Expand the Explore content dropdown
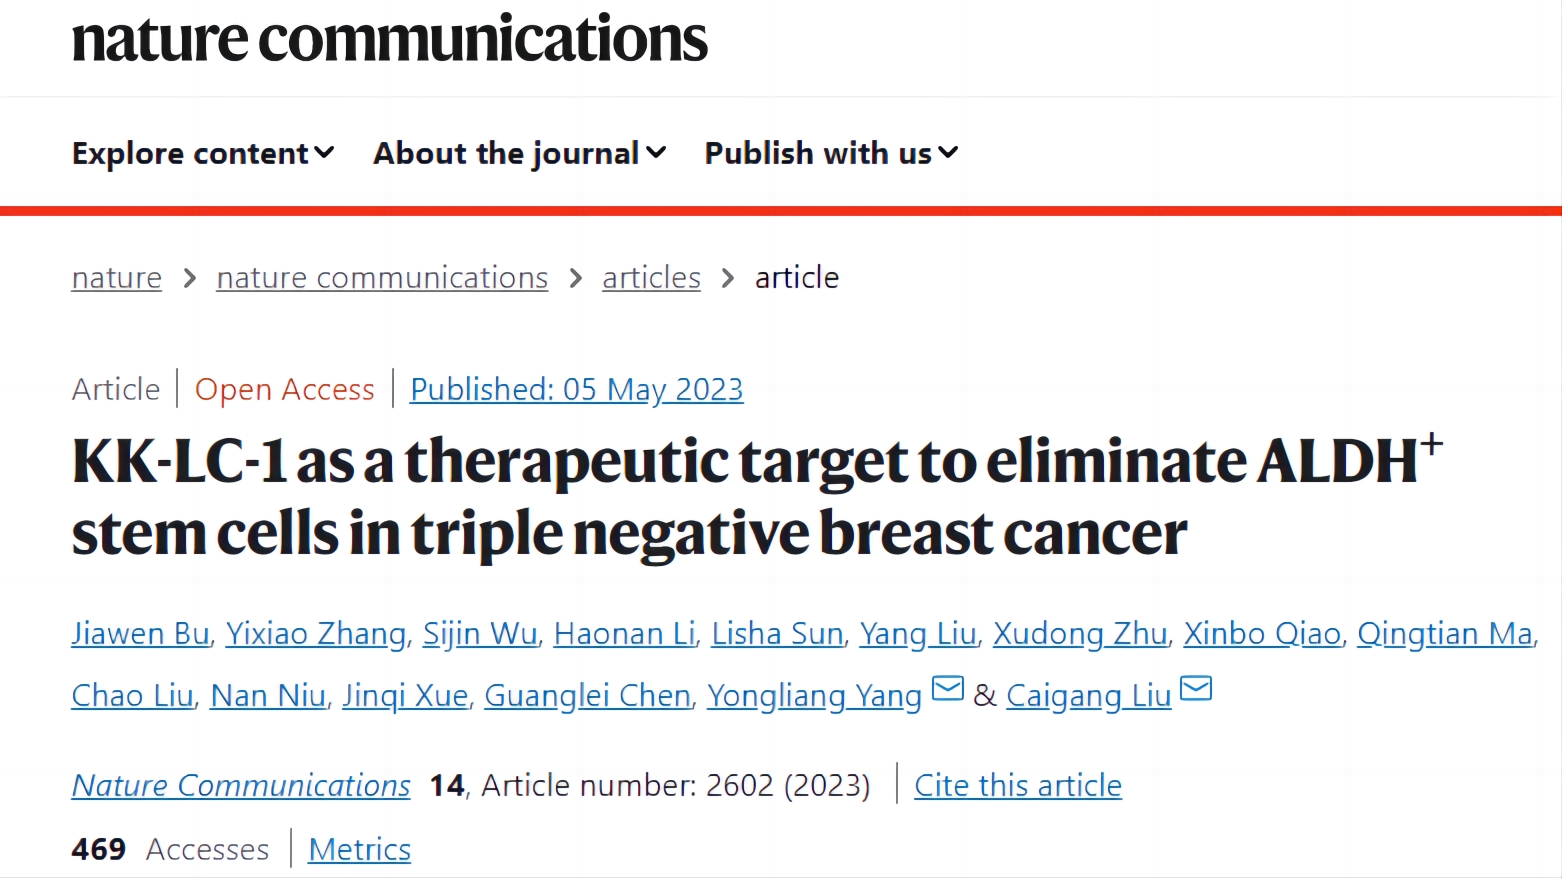This screenshot has width=1562, height=878. coord(203,153)
